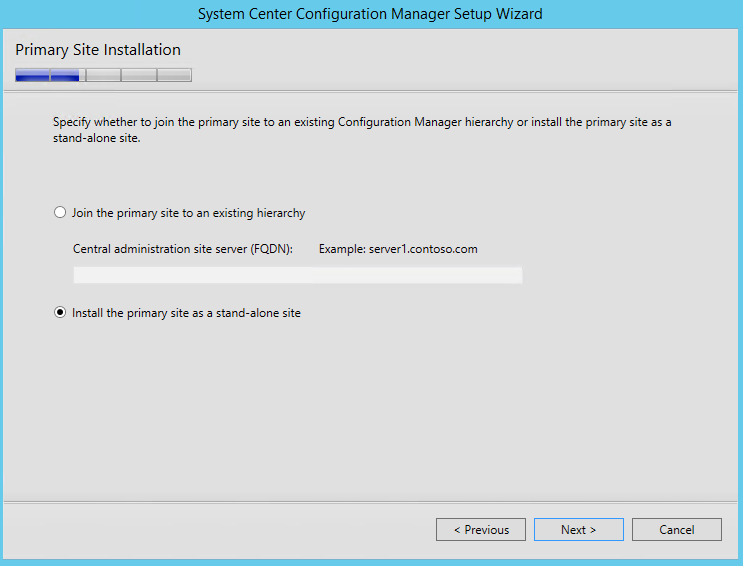Click the third empty progress segment
The image size is (743, 566).
tap(103, 75)
